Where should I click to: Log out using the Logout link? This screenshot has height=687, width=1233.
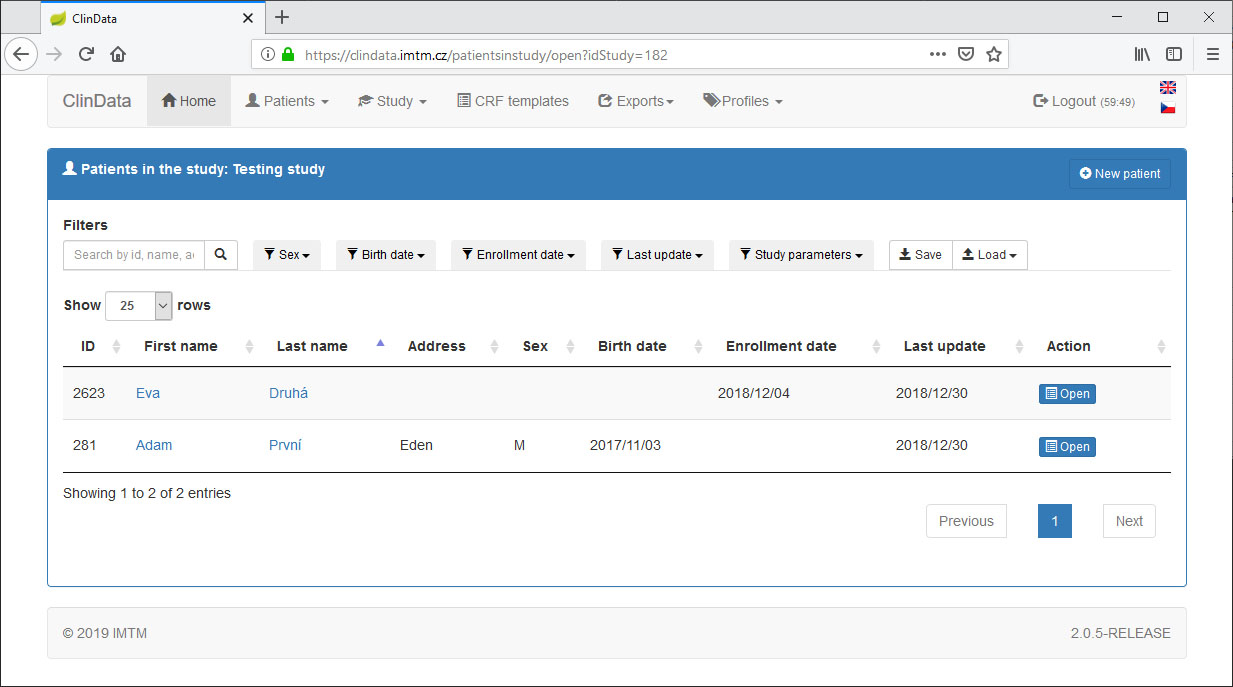(1084, 101)
